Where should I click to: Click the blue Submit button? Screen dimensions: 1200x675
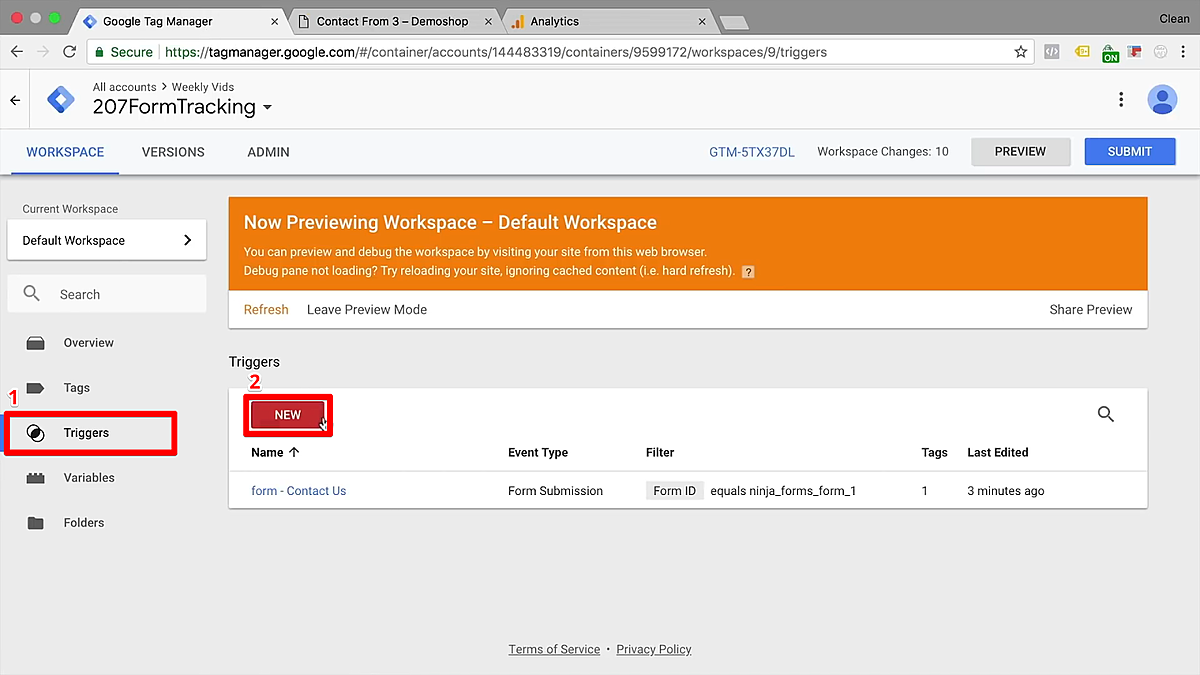click(1130, 152)
